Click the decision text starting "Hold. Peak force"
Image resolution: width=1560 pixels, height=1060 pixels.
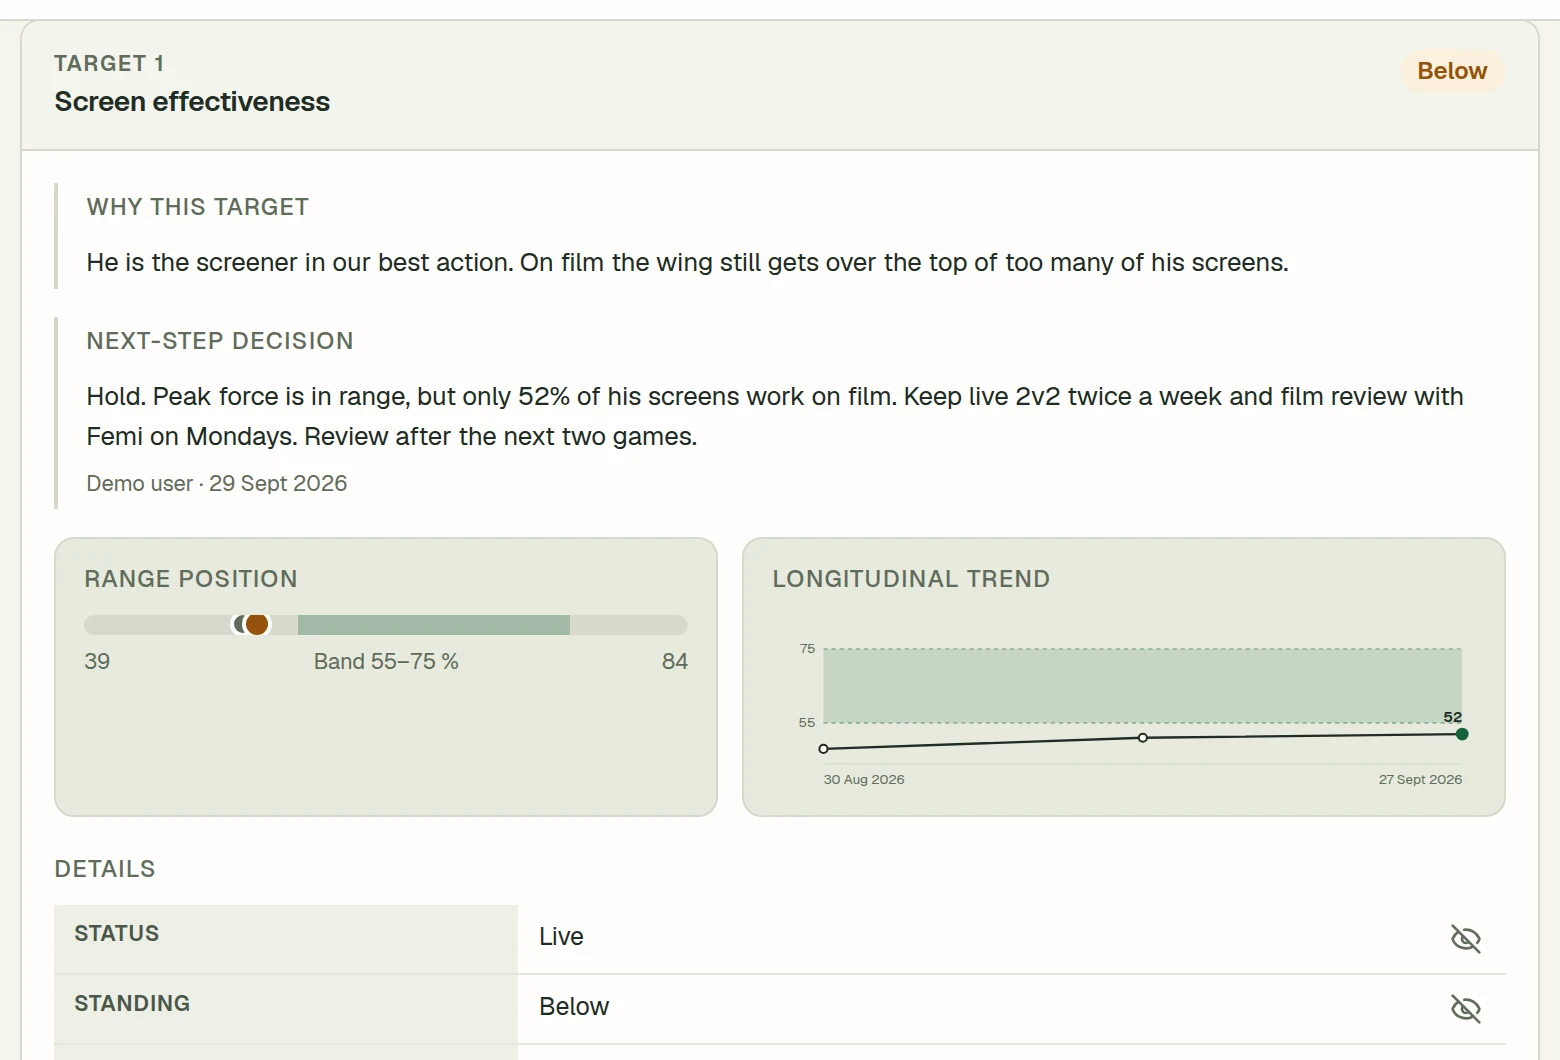click(775, 416)
